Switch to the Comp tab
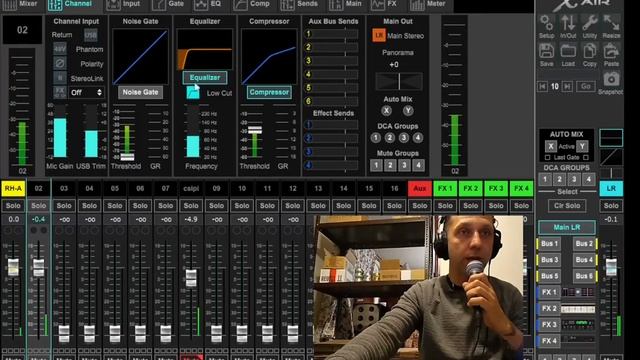The height and width of the screenshot is (360, 640). click(252, 4)
